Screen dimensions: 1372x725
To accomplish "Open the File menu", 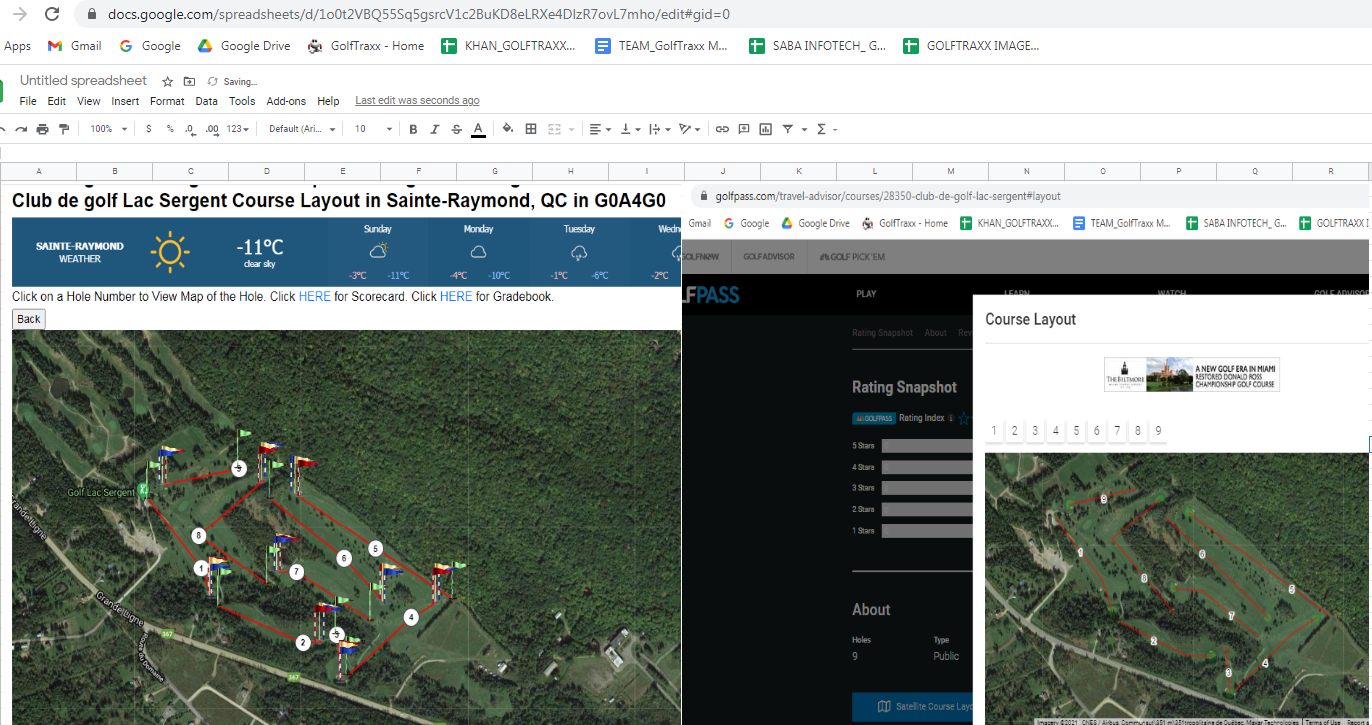I will click(28, 101).
